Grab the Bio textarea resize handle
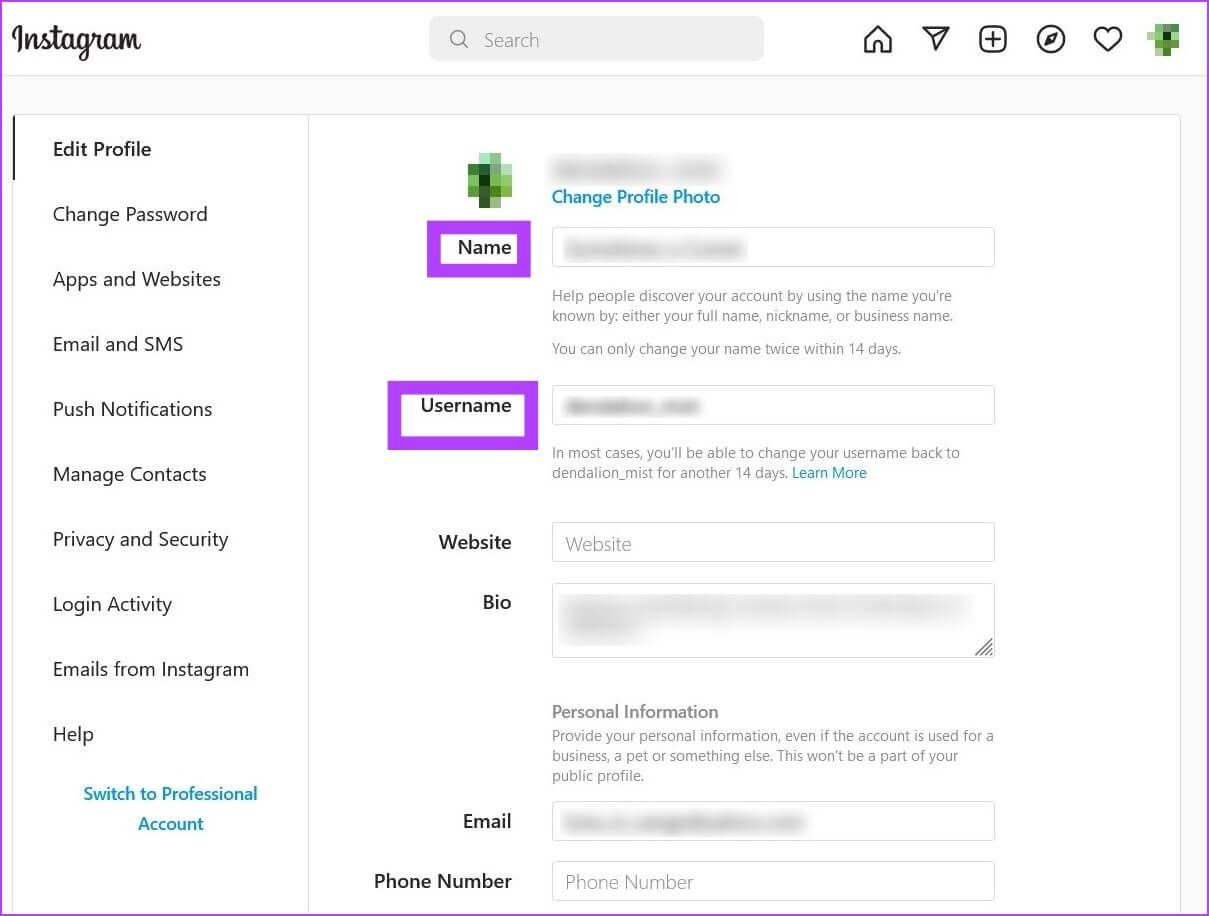 (x=984, y=647)
